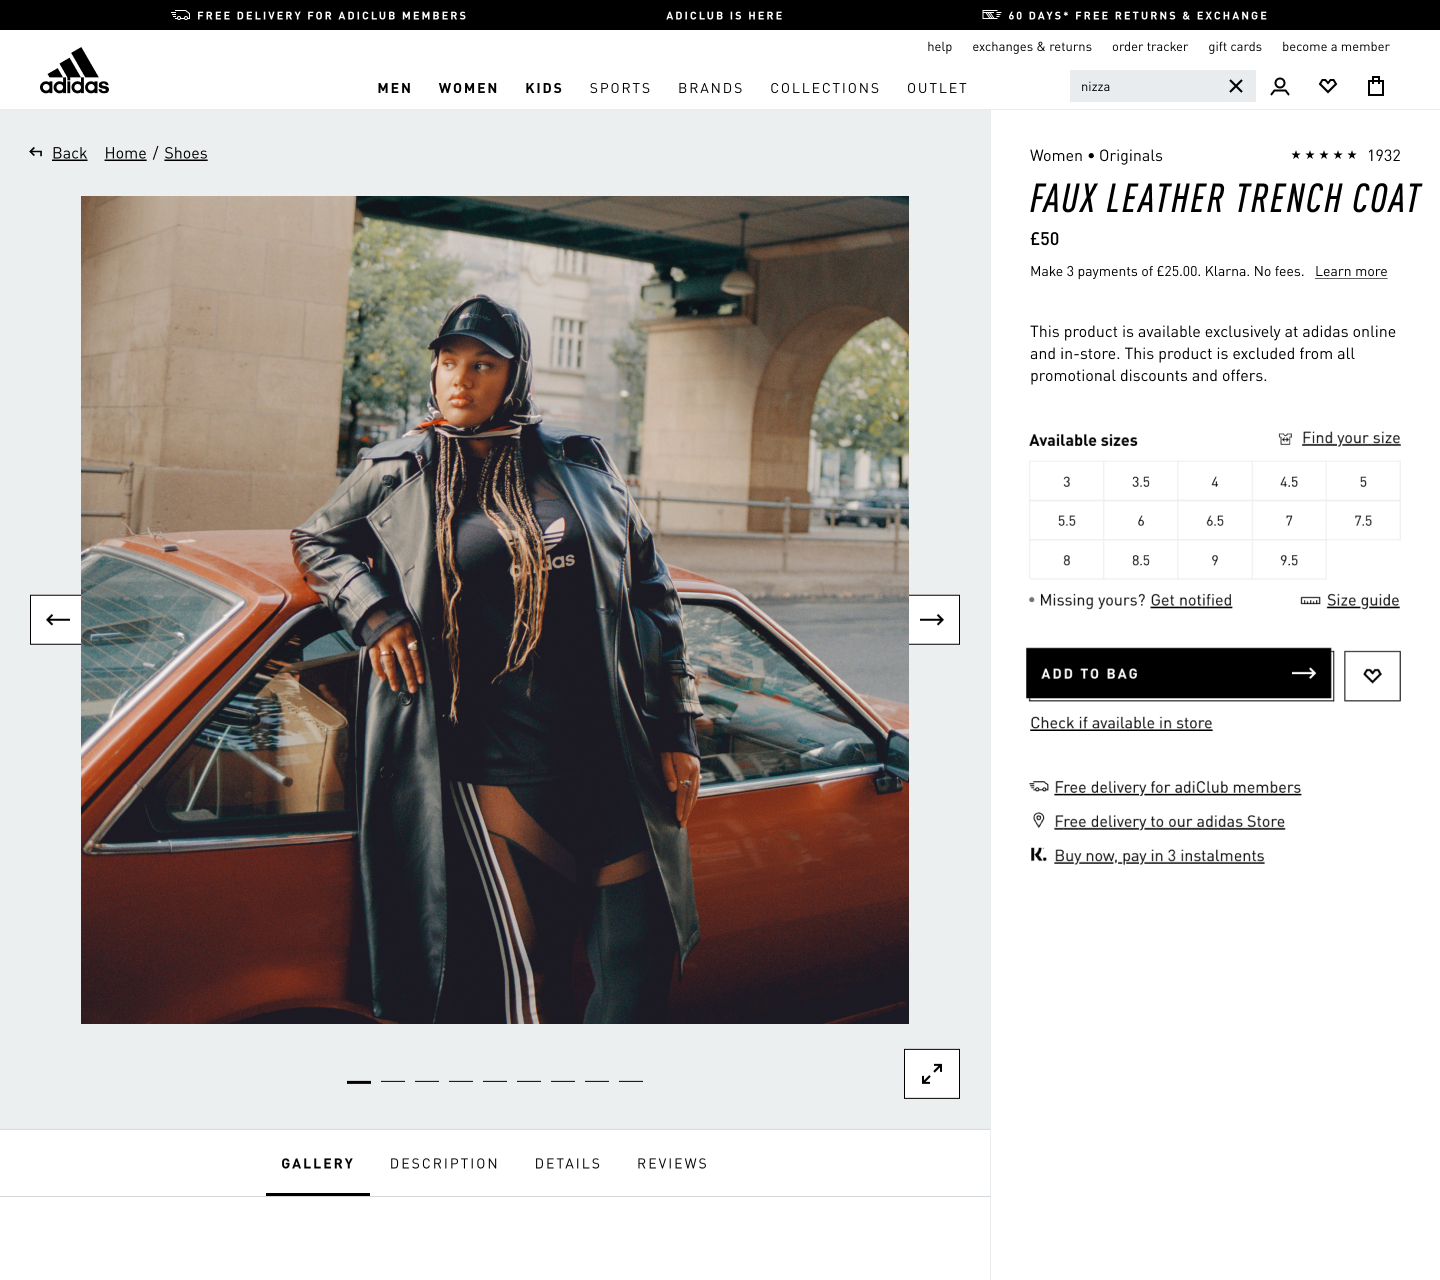Open Buy now, pay in 3 instalments link
The image size is (1440, 1280).
point(1159,856)
